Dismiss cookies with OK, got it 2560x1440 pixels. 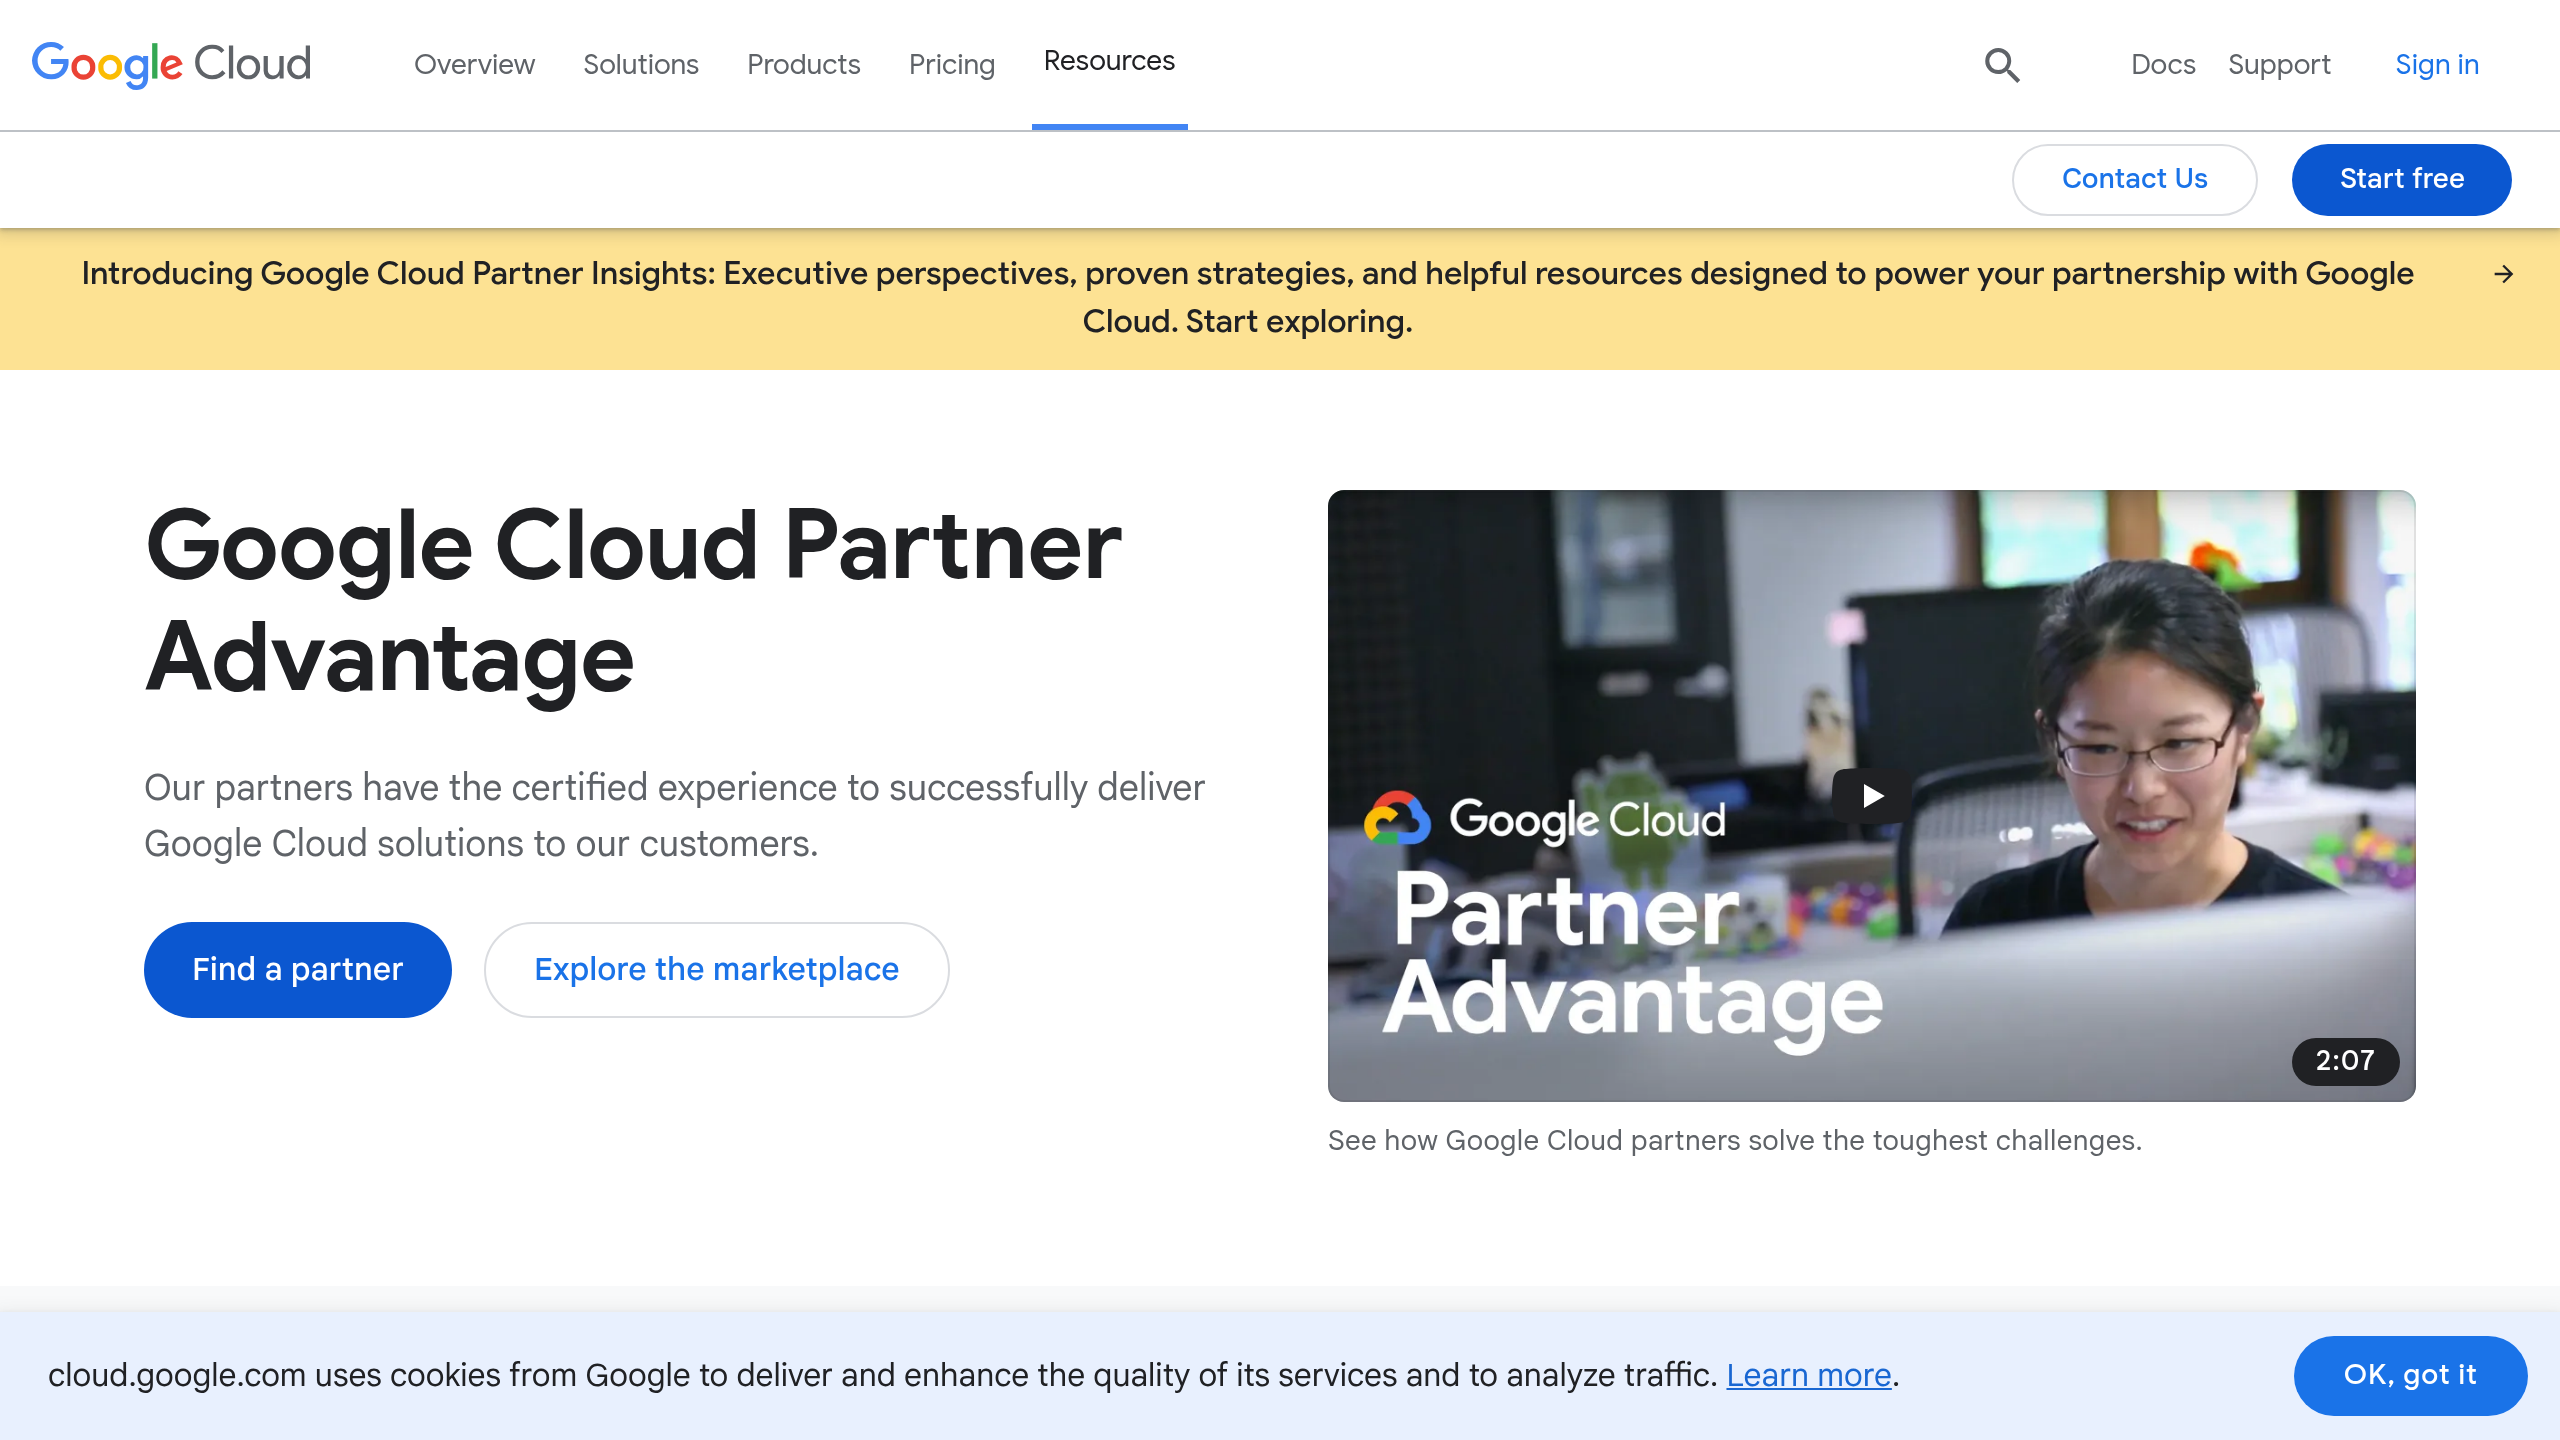pyautogui.click(x=2409, y=1375)
